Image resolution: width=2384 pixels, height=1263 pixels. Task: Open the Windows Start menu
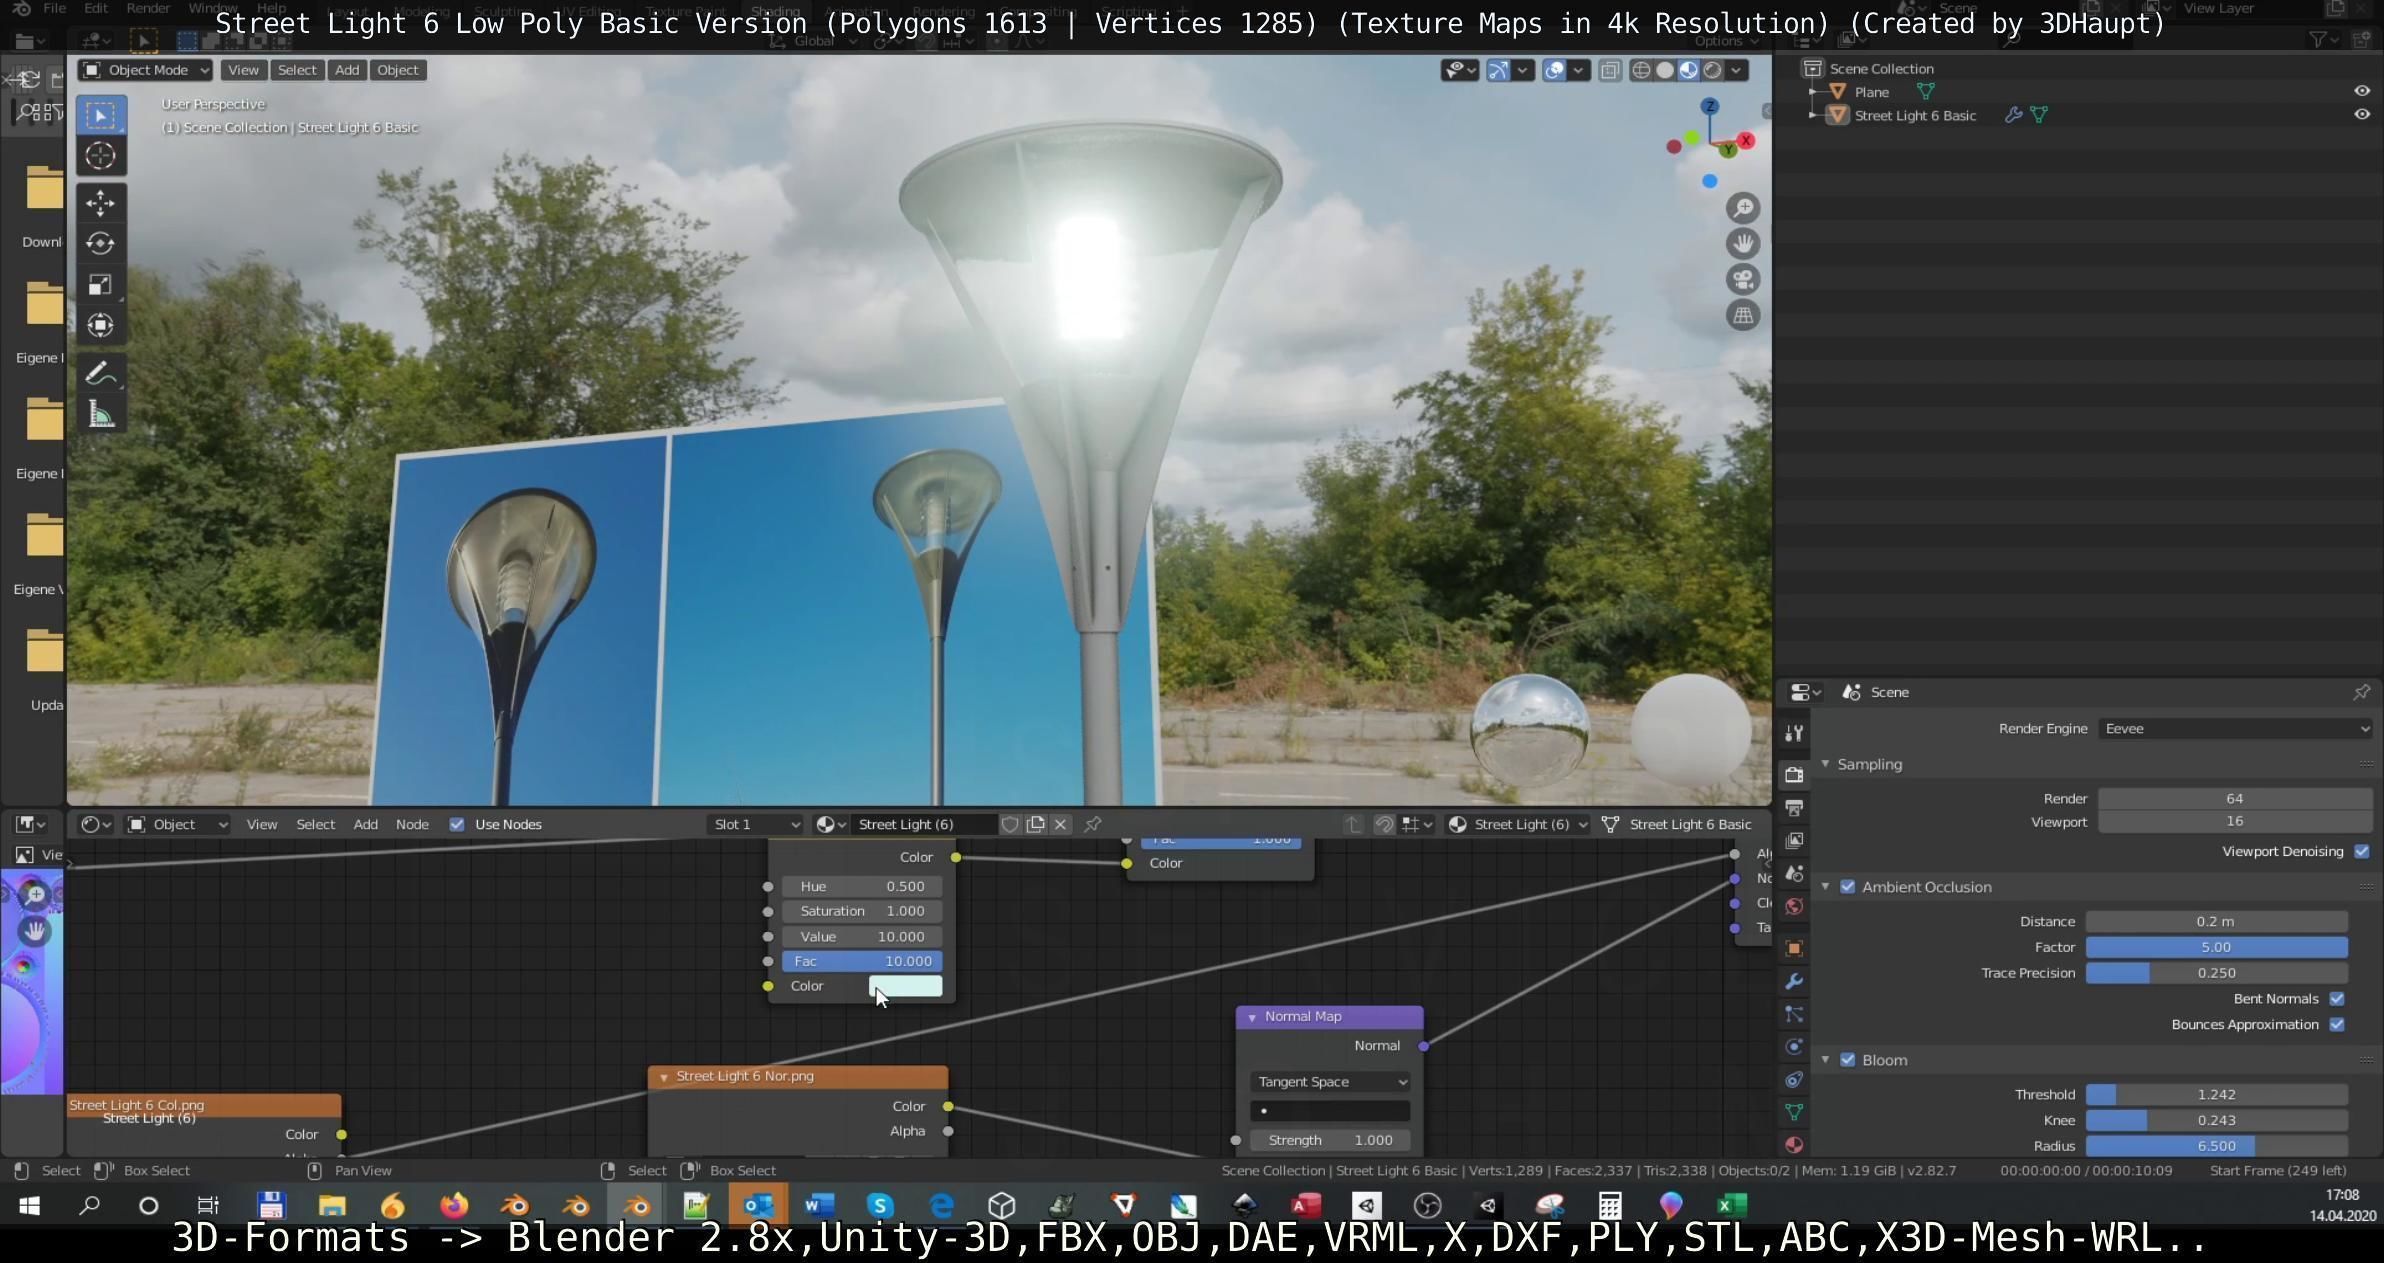tap(29, 1205)
